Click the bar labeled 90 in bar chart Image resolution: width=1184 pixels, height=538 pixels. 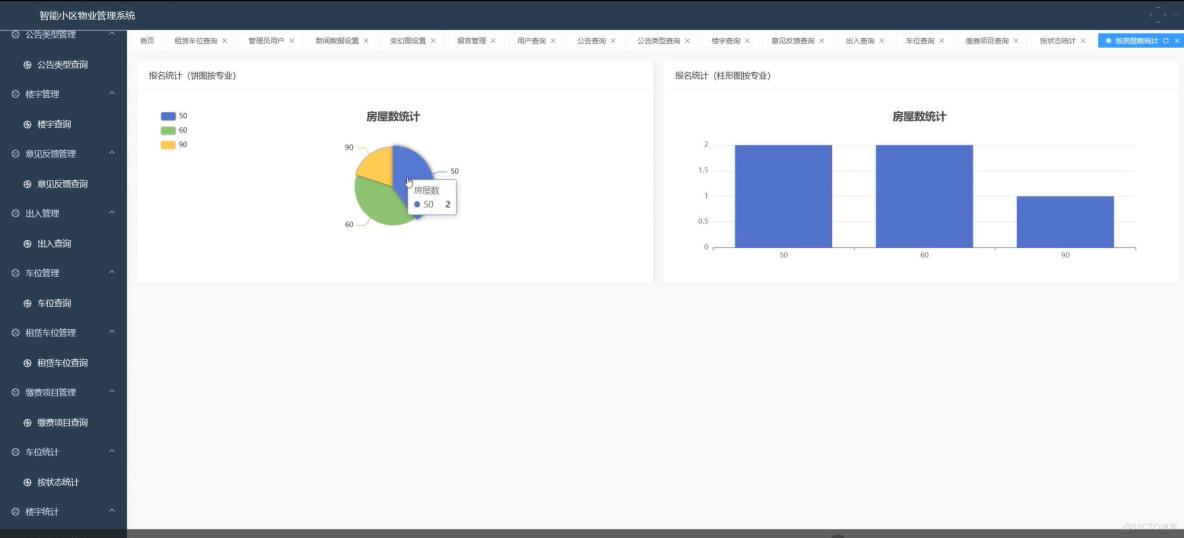1065,221
